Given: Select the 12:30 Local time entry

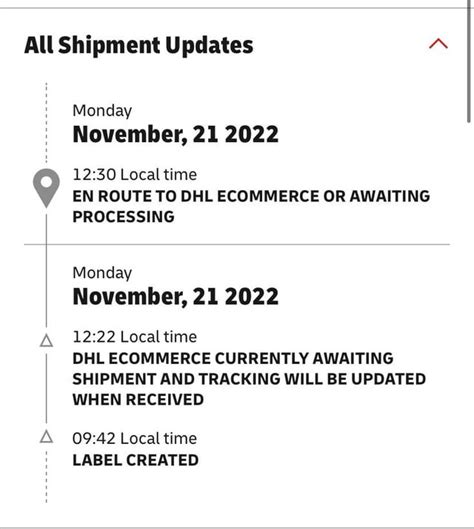Looking at the screenshot, I should (x=135, y=175).
